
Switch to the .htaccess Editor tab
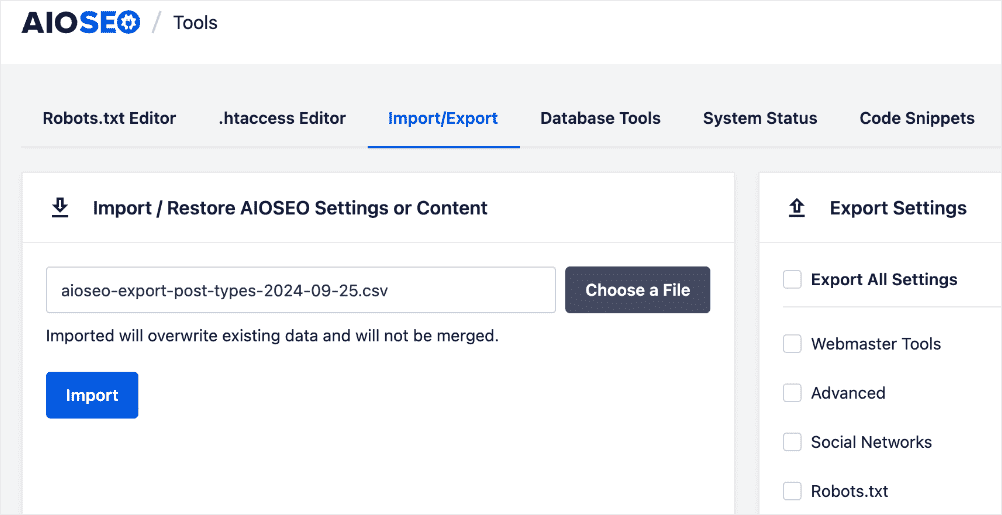282,118
